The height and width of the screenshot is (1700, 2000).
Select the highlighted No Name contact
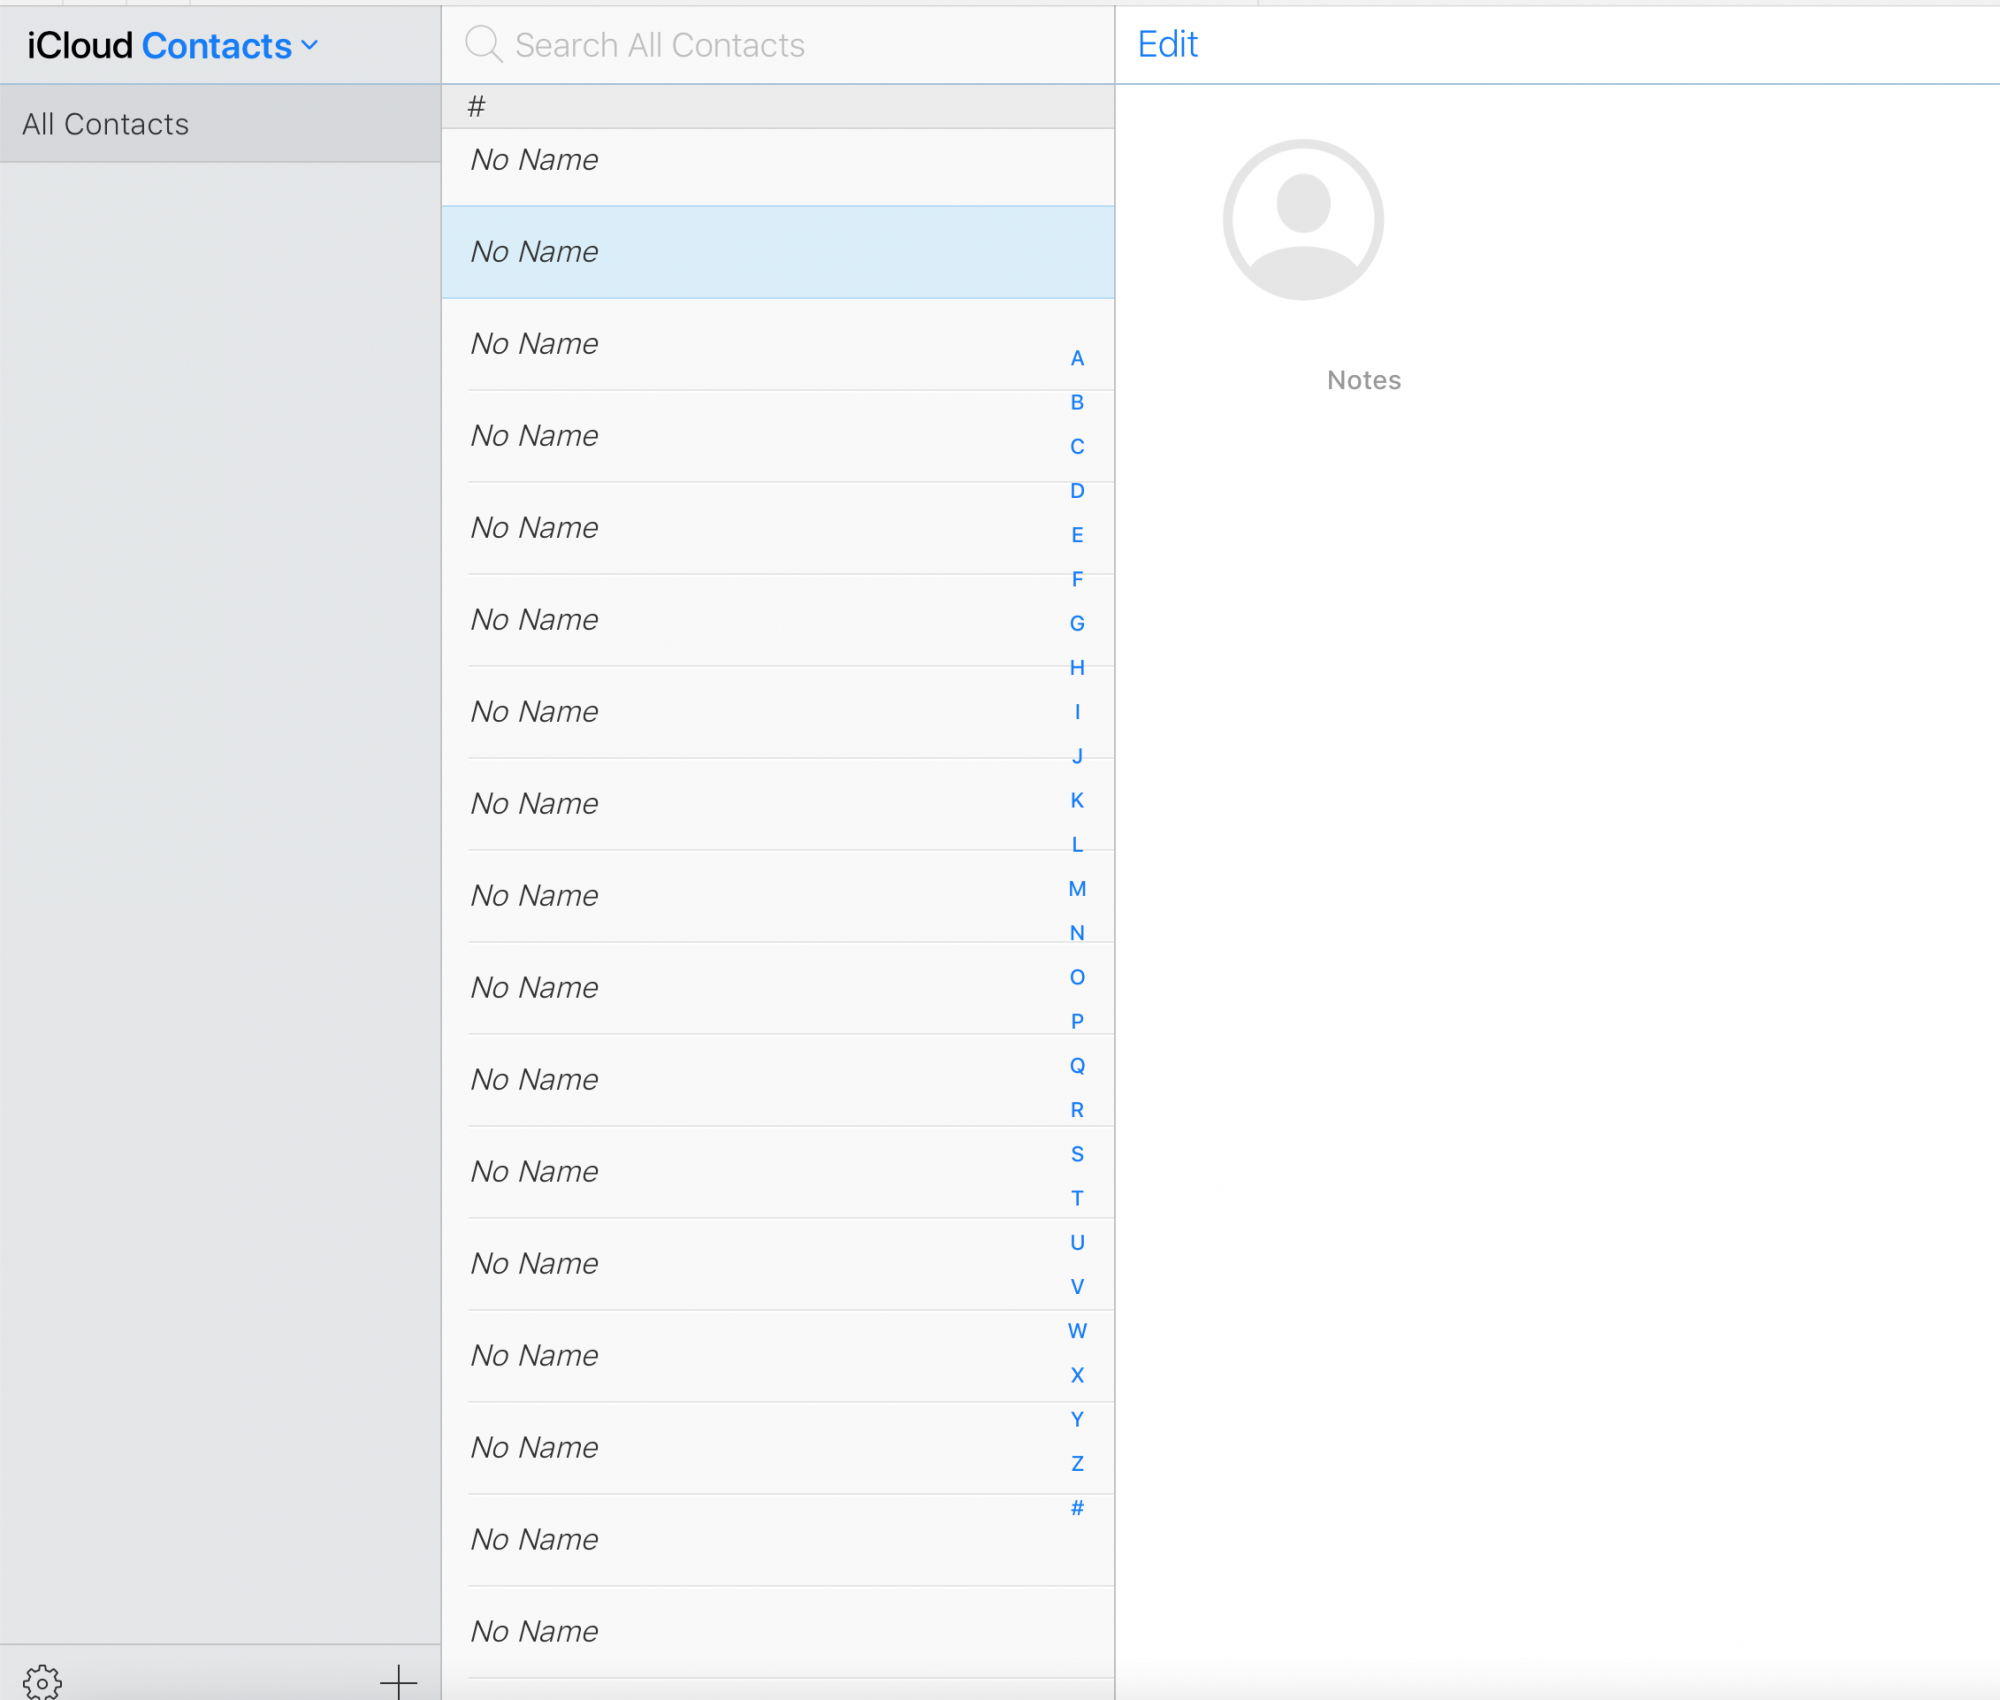[x=777, y=252]
